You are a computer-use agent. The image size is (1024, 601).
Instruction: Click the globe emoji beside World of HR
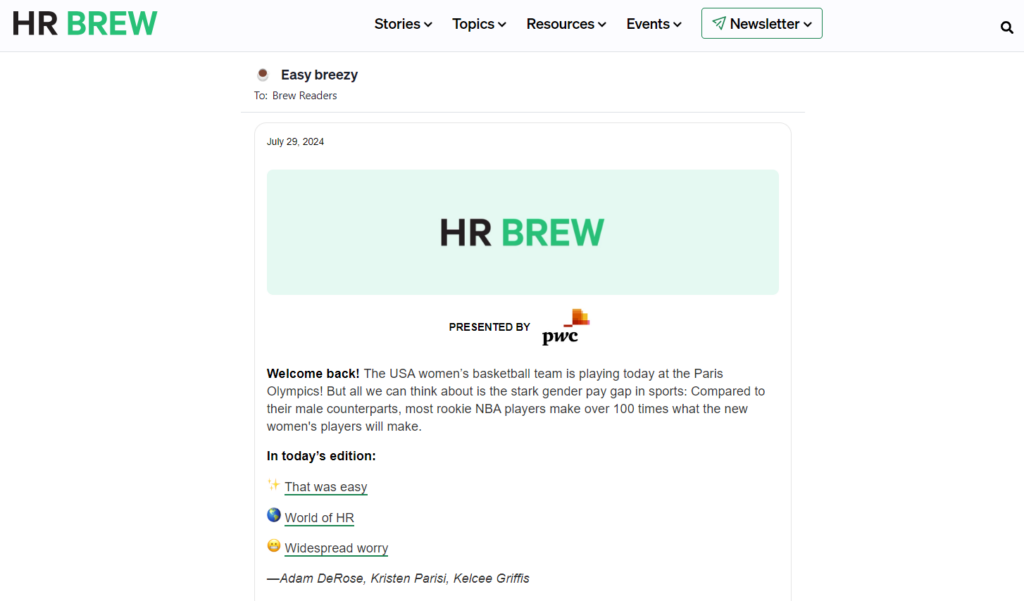coord(274,515)
